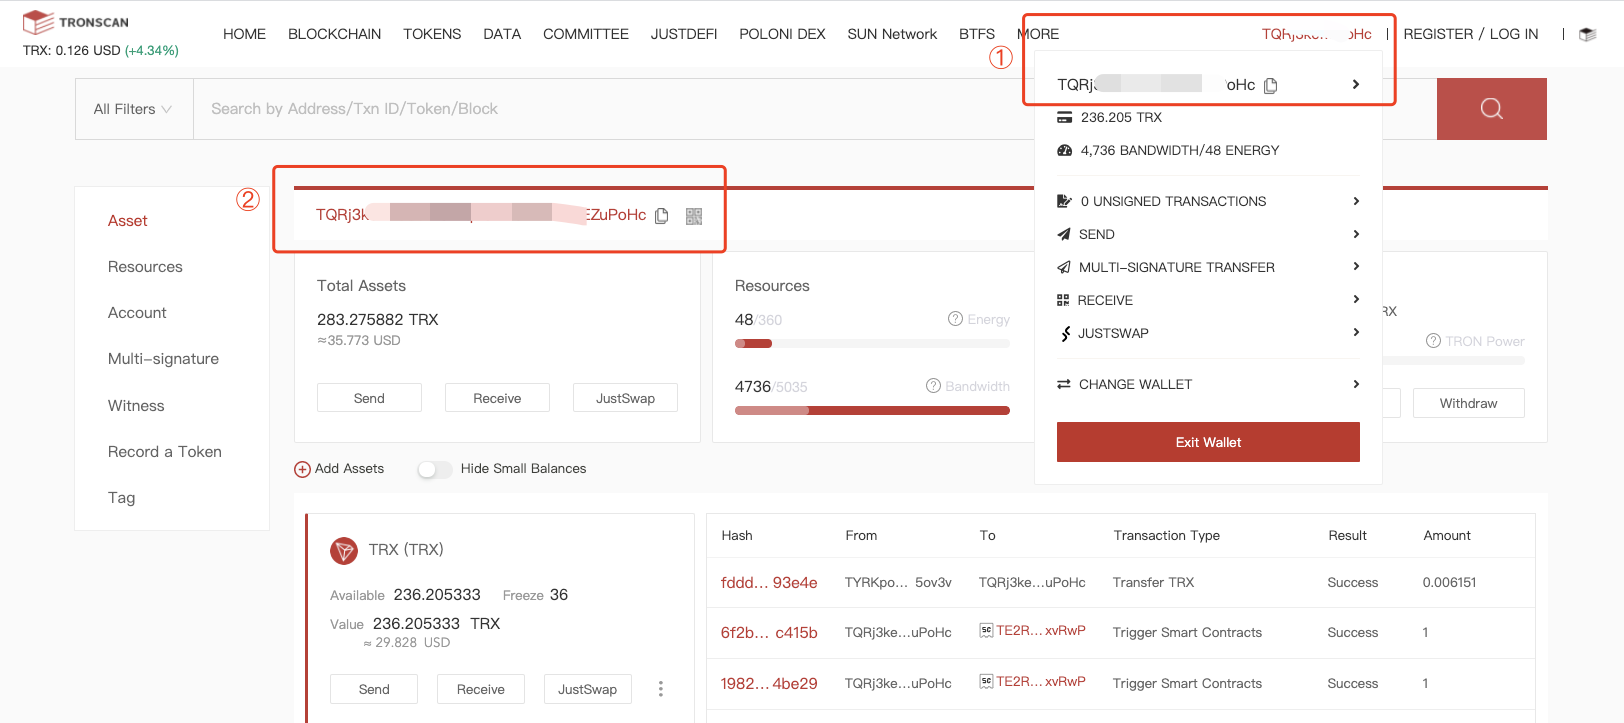Click the Change Wallet swap icon

[x=1064, y=384]
